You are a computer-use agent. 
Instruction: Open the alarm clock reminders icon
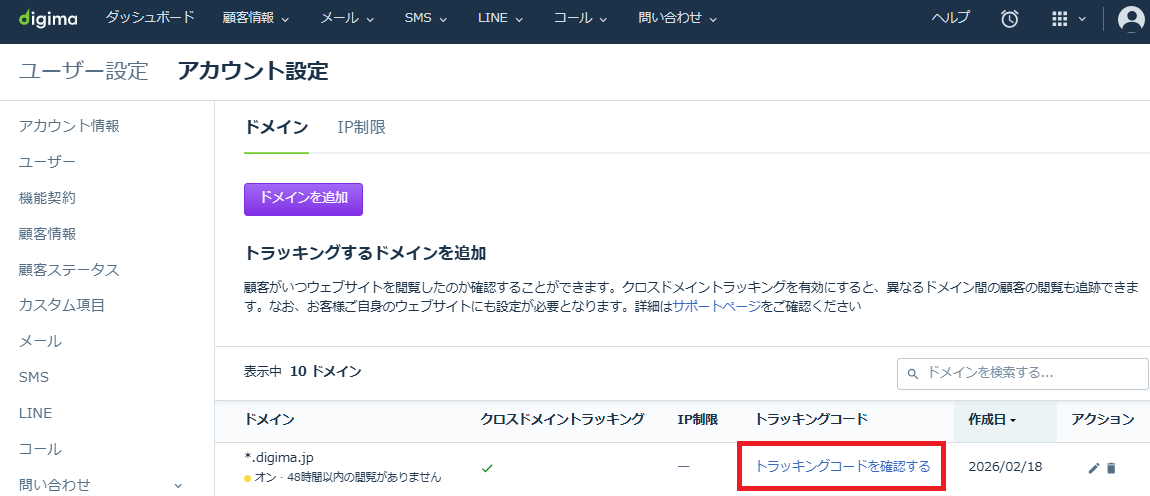tap(1010, 19)
